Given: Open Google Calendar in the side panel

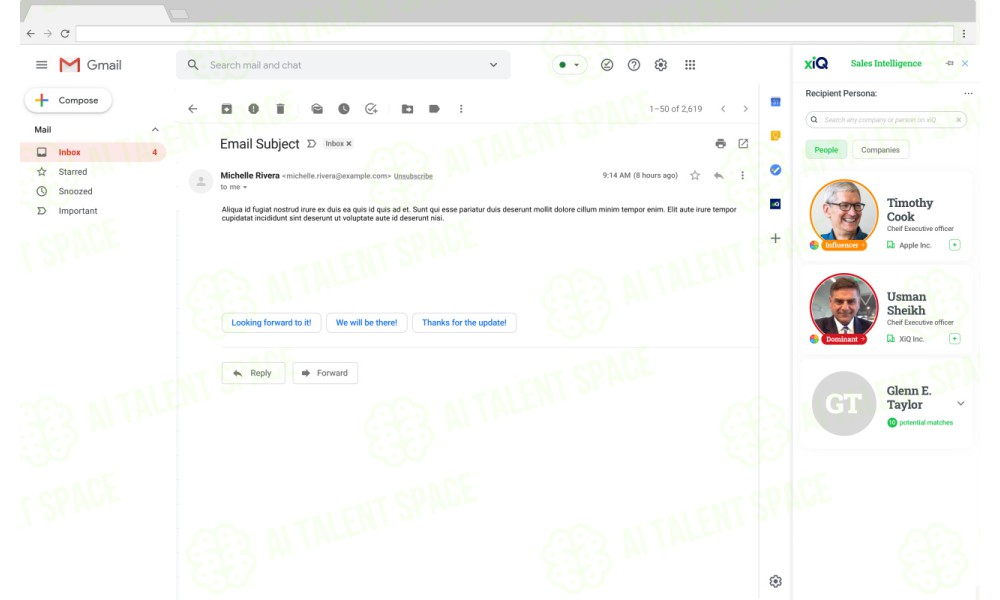Looking at the screenshot, I should (776, 102).
